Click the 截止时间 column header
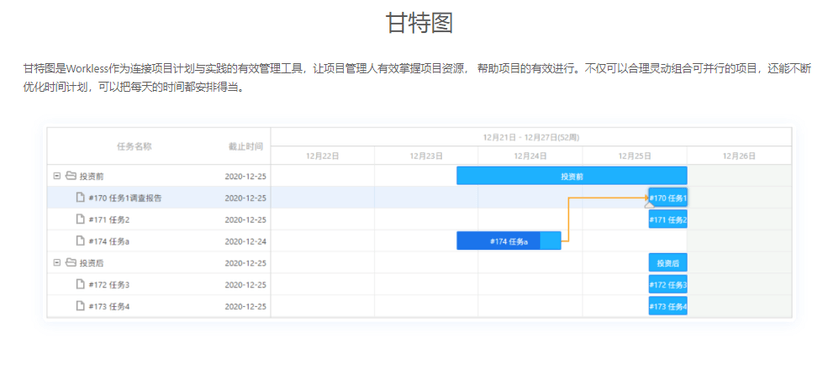This screenshot has height=371, width=828. tap(246, 147)
